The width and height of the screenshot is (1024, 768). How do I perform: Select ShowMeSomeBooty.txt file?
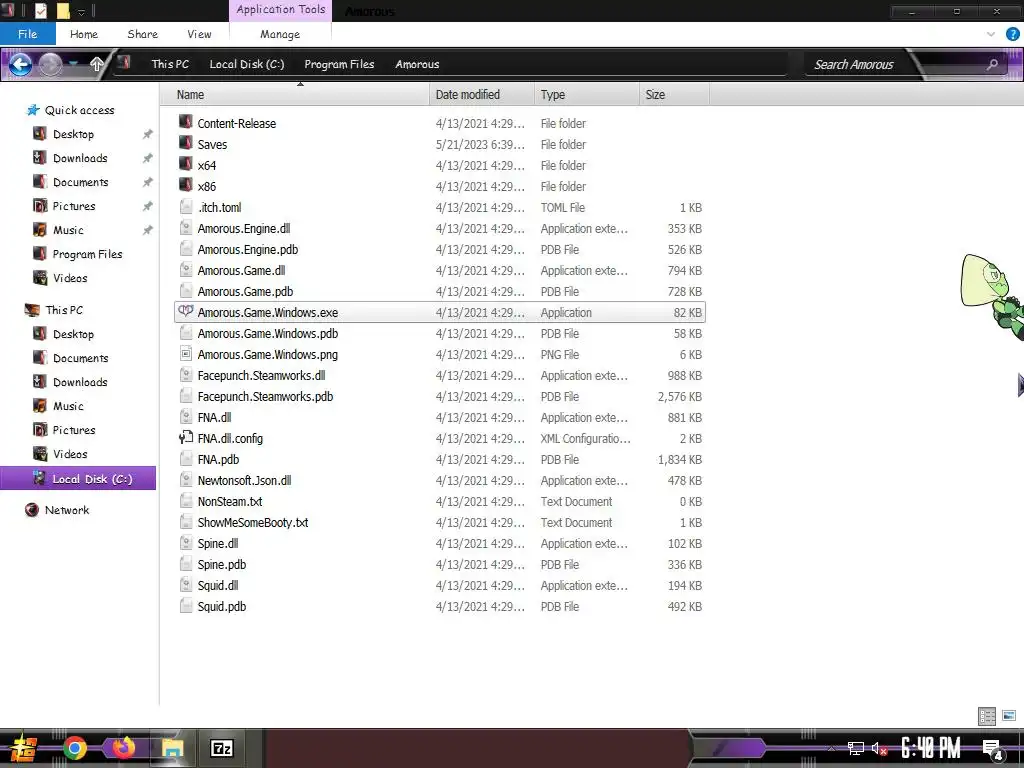(440, 522)
